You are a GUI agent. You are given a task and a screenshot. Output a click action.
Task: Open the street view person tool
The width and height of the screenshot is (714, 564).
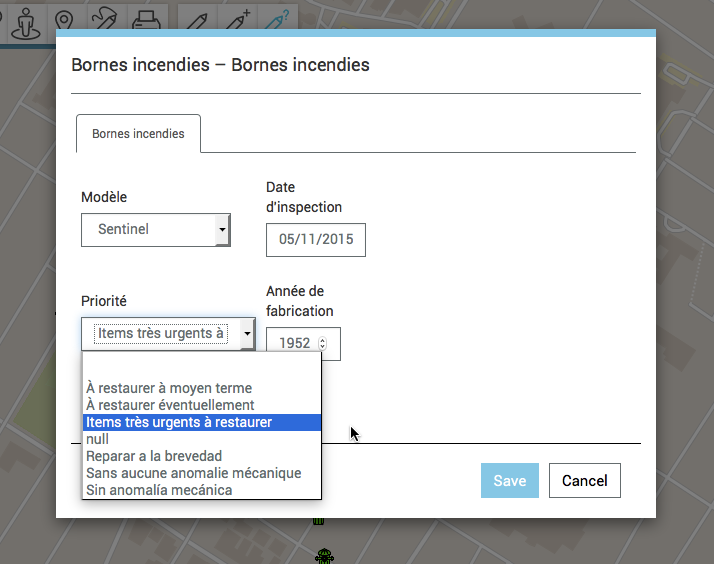coord(26,23)
